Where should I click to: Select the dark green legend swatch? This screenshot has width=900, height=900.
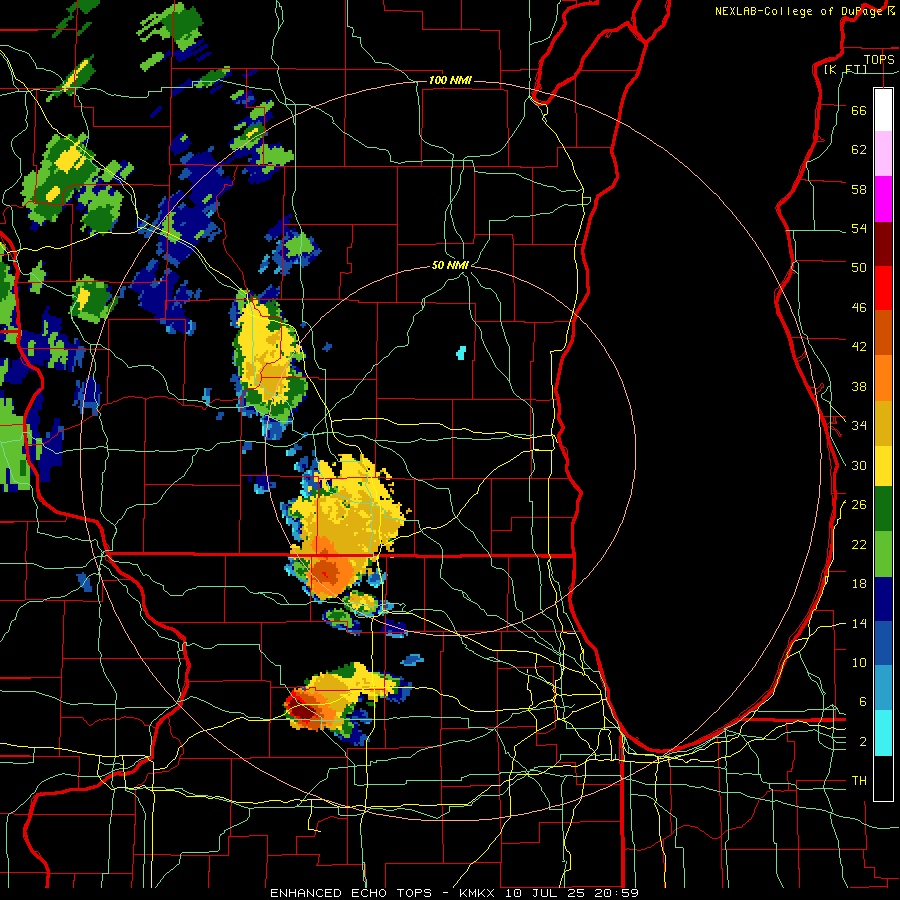click(x=883, y=509)
